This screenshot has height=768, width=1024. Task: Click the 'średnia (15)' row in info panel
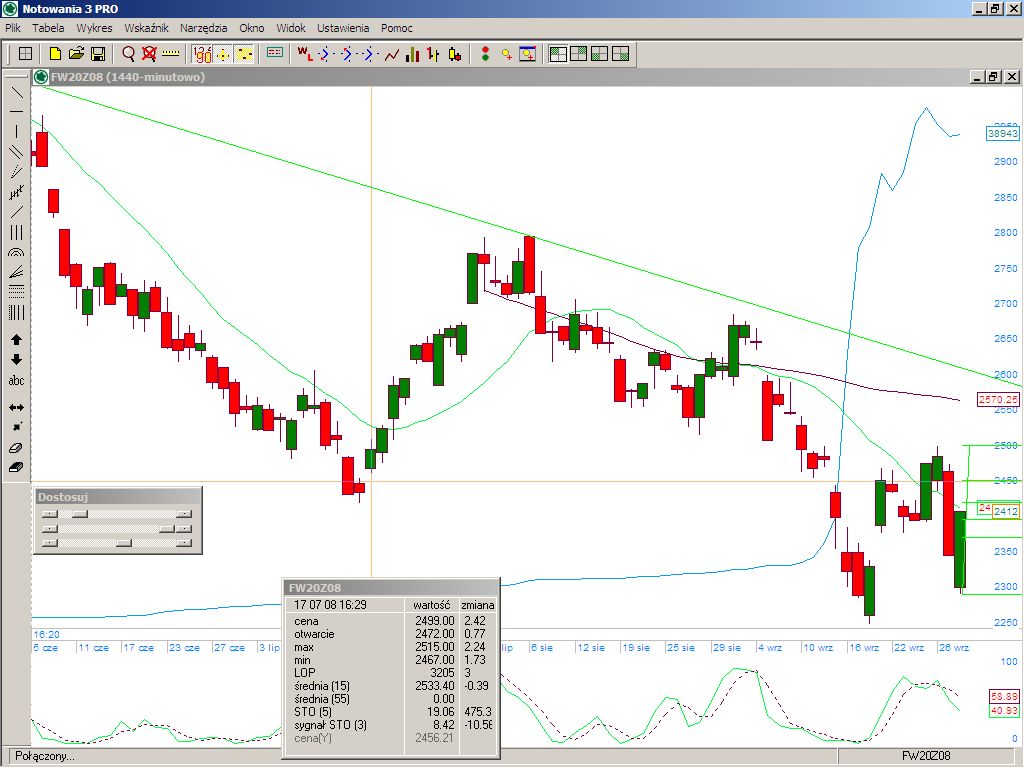coord(391,686)
